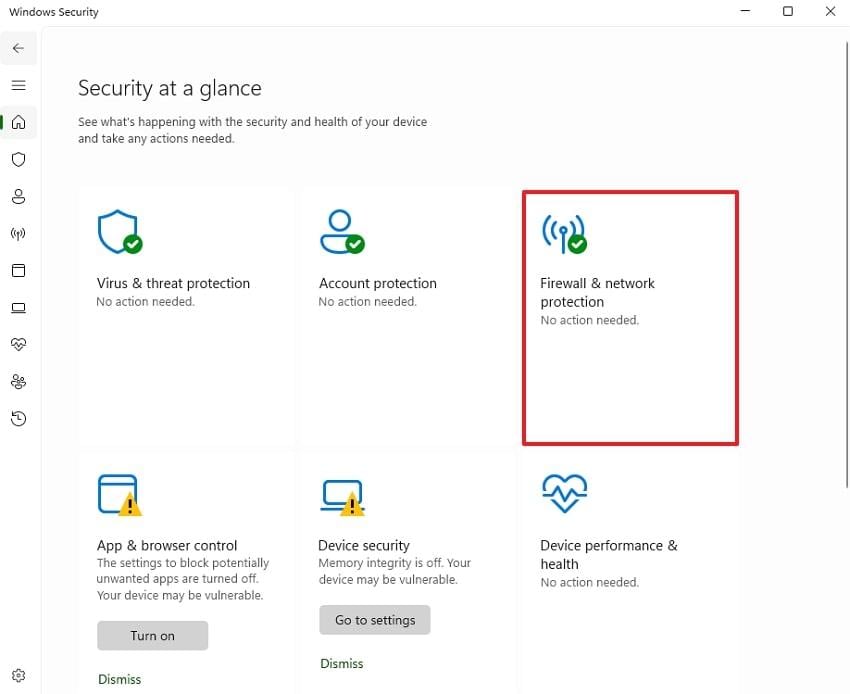Open Device performance & health heart sidebar icon

point(18,344)
